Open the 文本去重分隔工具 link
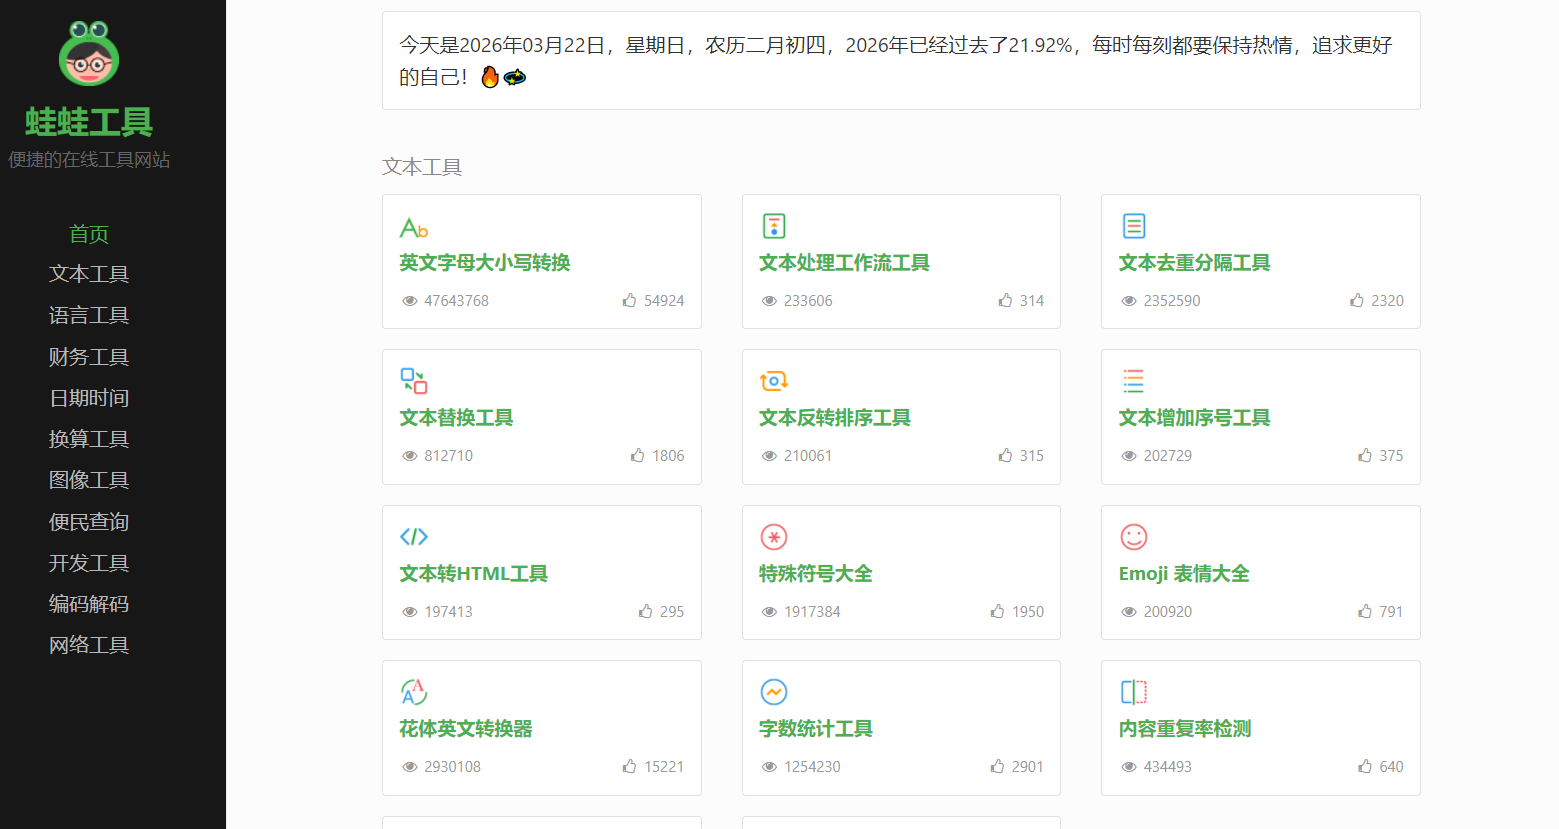Image resolution: width=1559 pixels, height=829 pixels. (x=1194, y=263)
